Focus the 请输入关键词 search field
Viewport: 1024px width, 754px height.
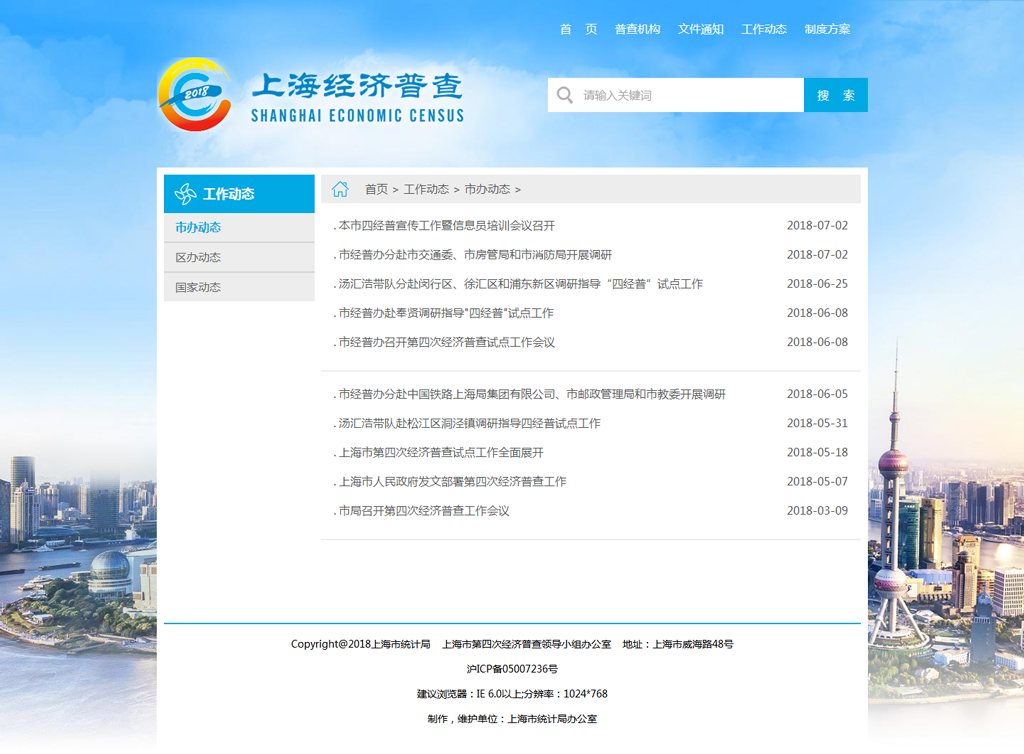click(676, 95)
